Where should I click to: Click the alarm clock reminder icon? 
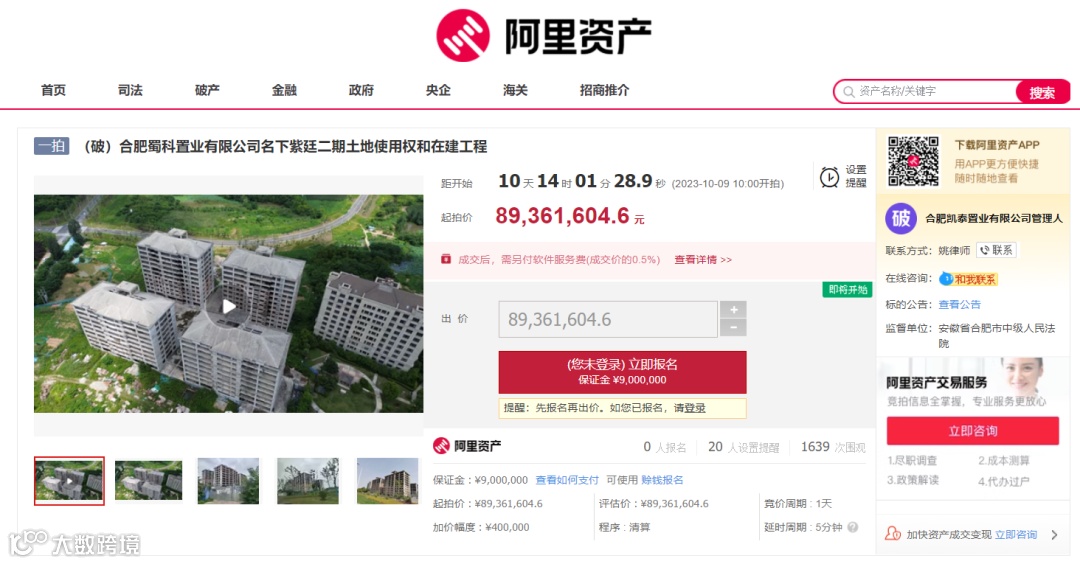(829, 177)
